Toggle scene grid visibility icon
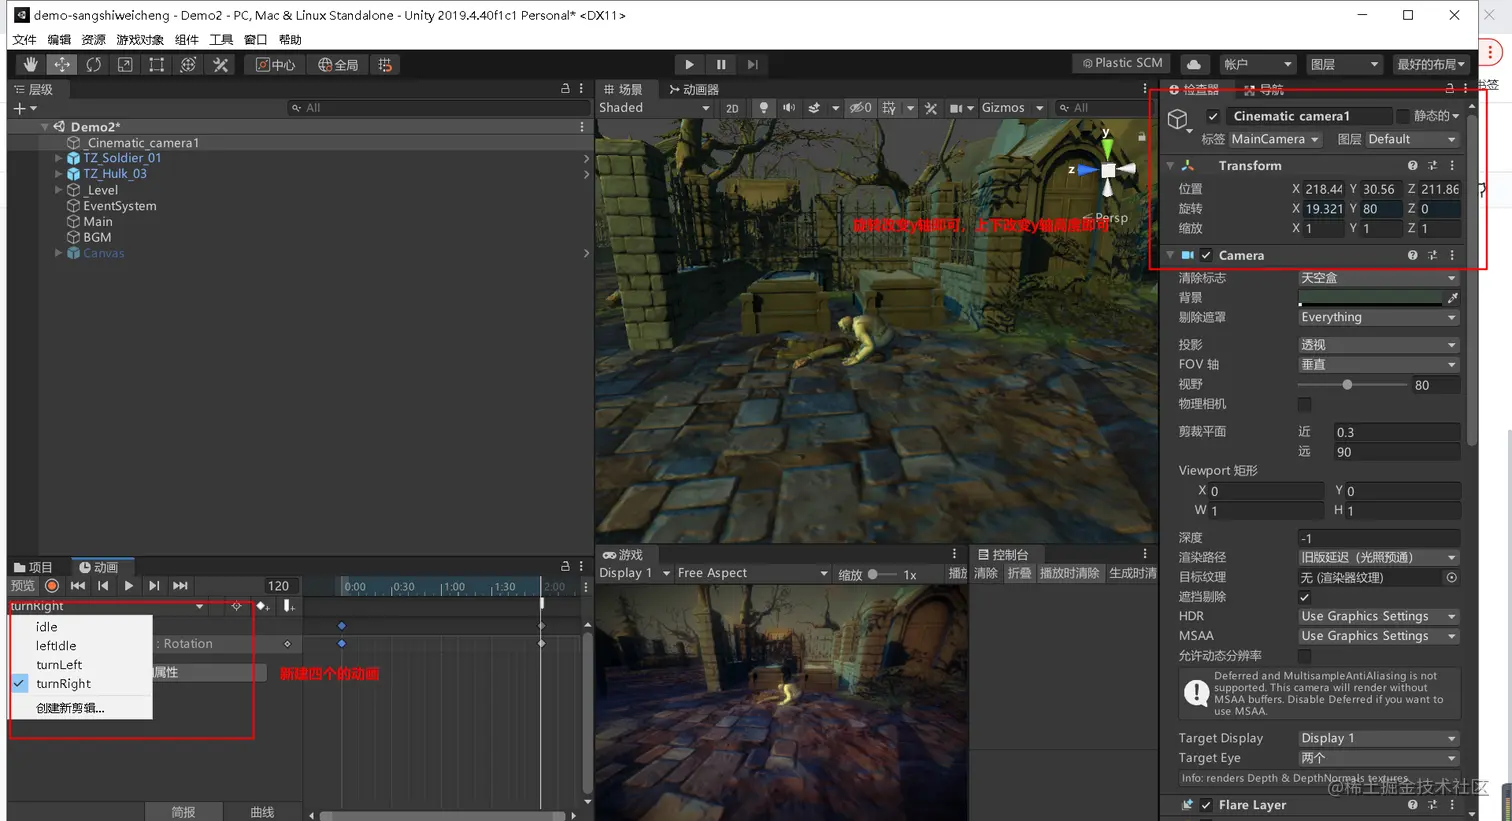Viewport: 1512px width, 821px height. (889, 108)
